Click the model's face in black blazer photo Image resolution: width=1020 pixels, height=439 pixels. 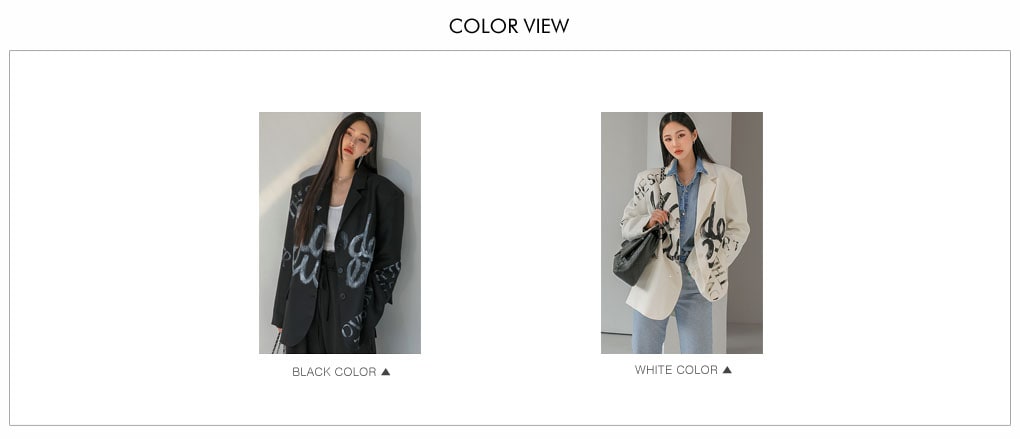(356, 142)
